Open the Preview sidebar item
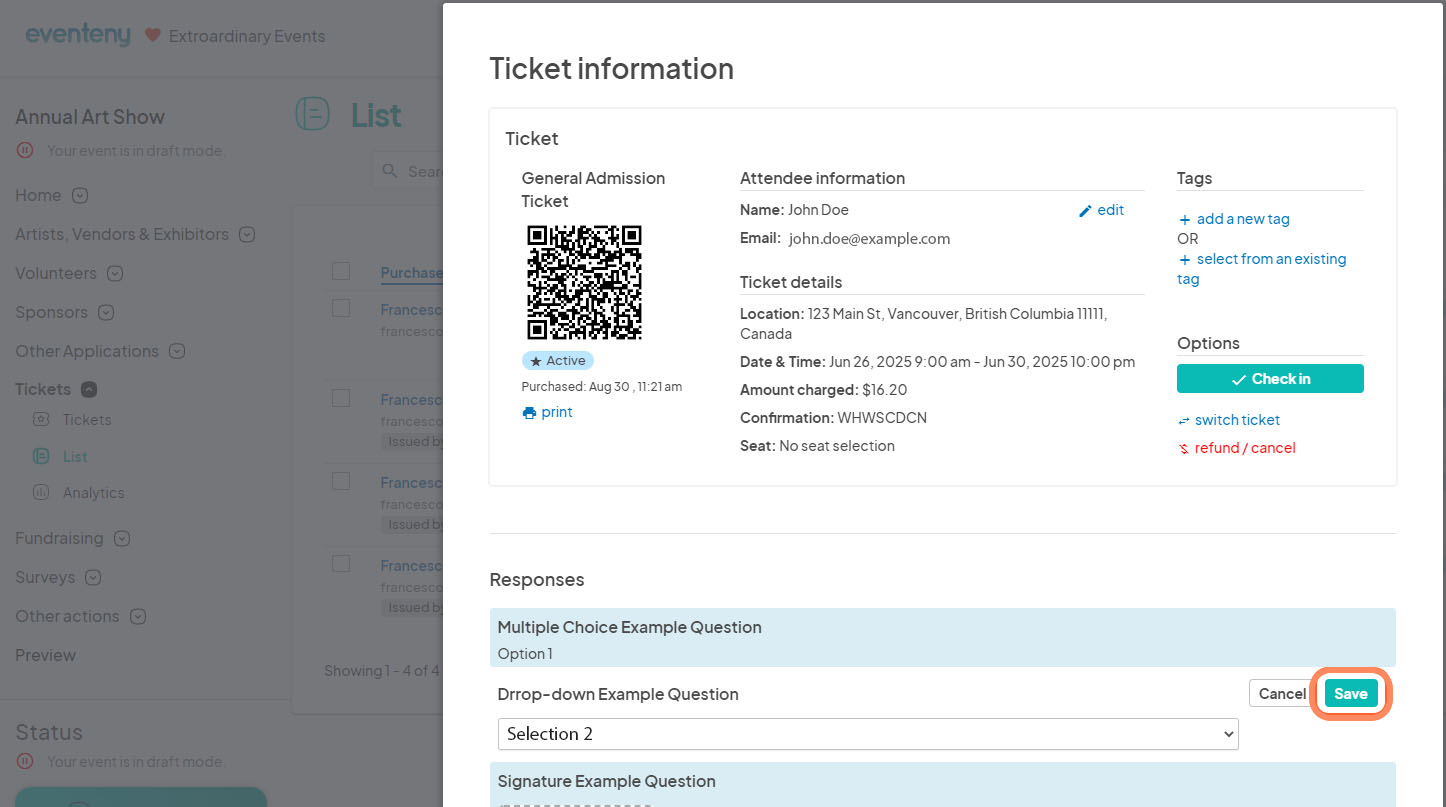The image size is (1446, 807). coord(45,656)
